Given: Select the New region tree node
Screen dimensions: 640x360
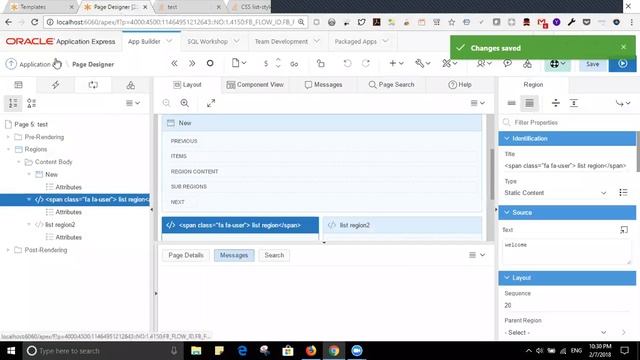Looking at the screenshot, I should [x=51, y=174].
